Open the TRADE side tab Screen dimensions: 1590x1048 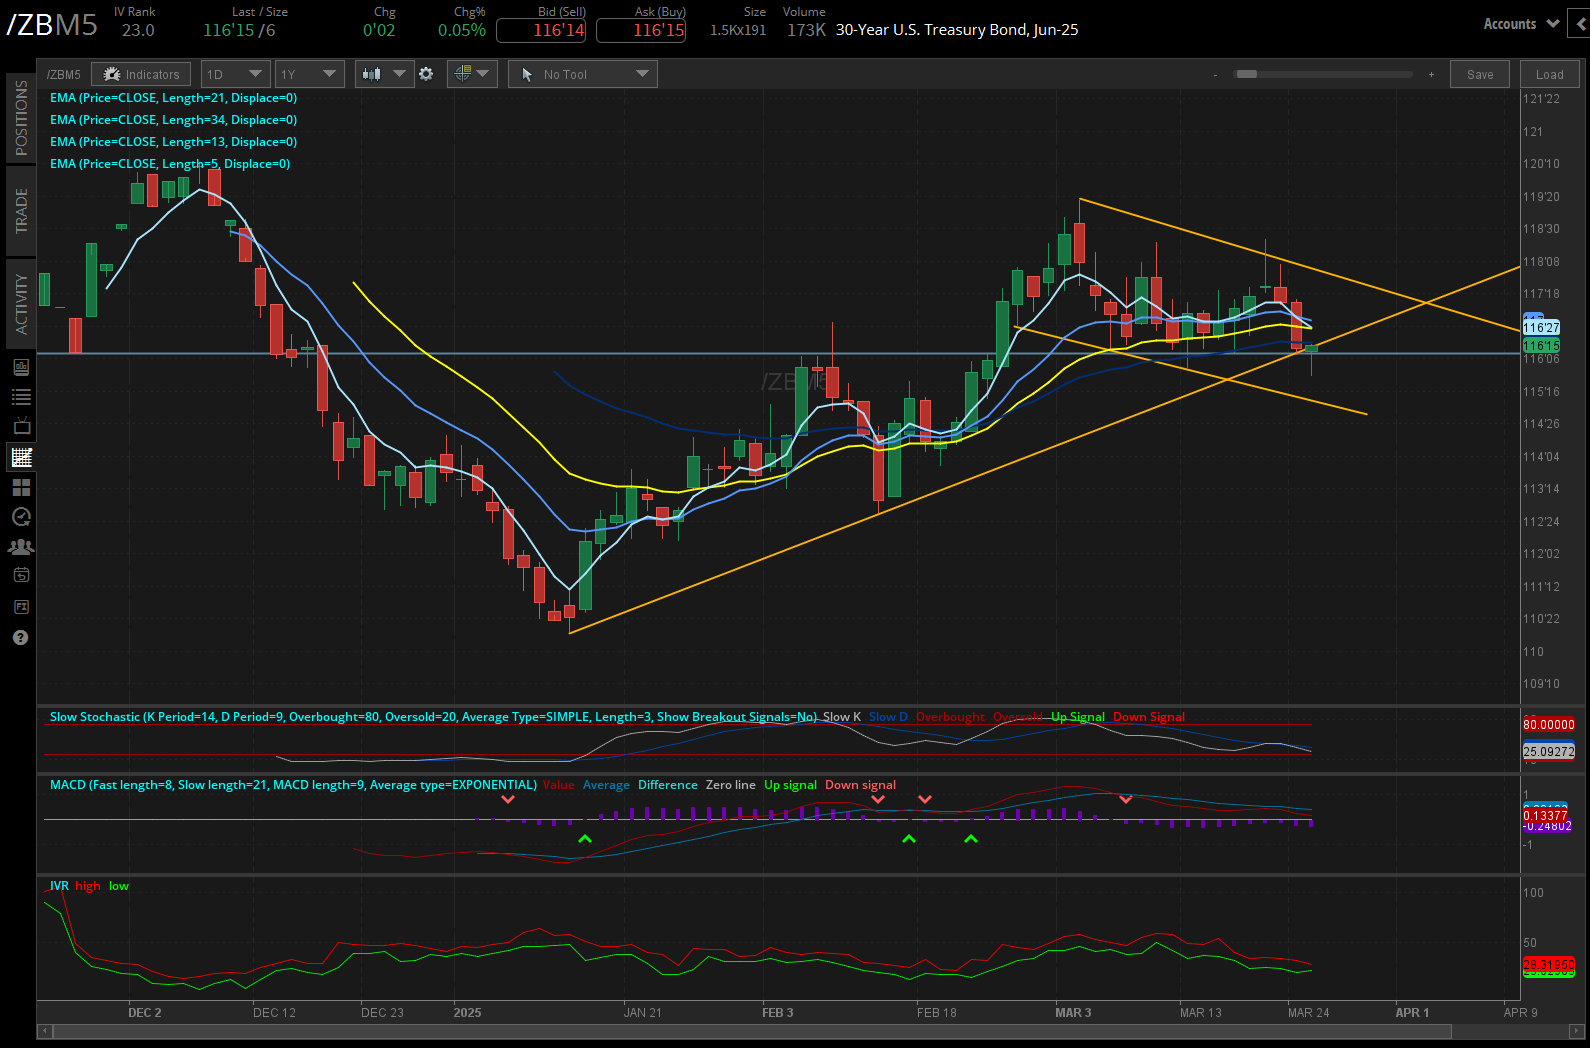point(21,210)
